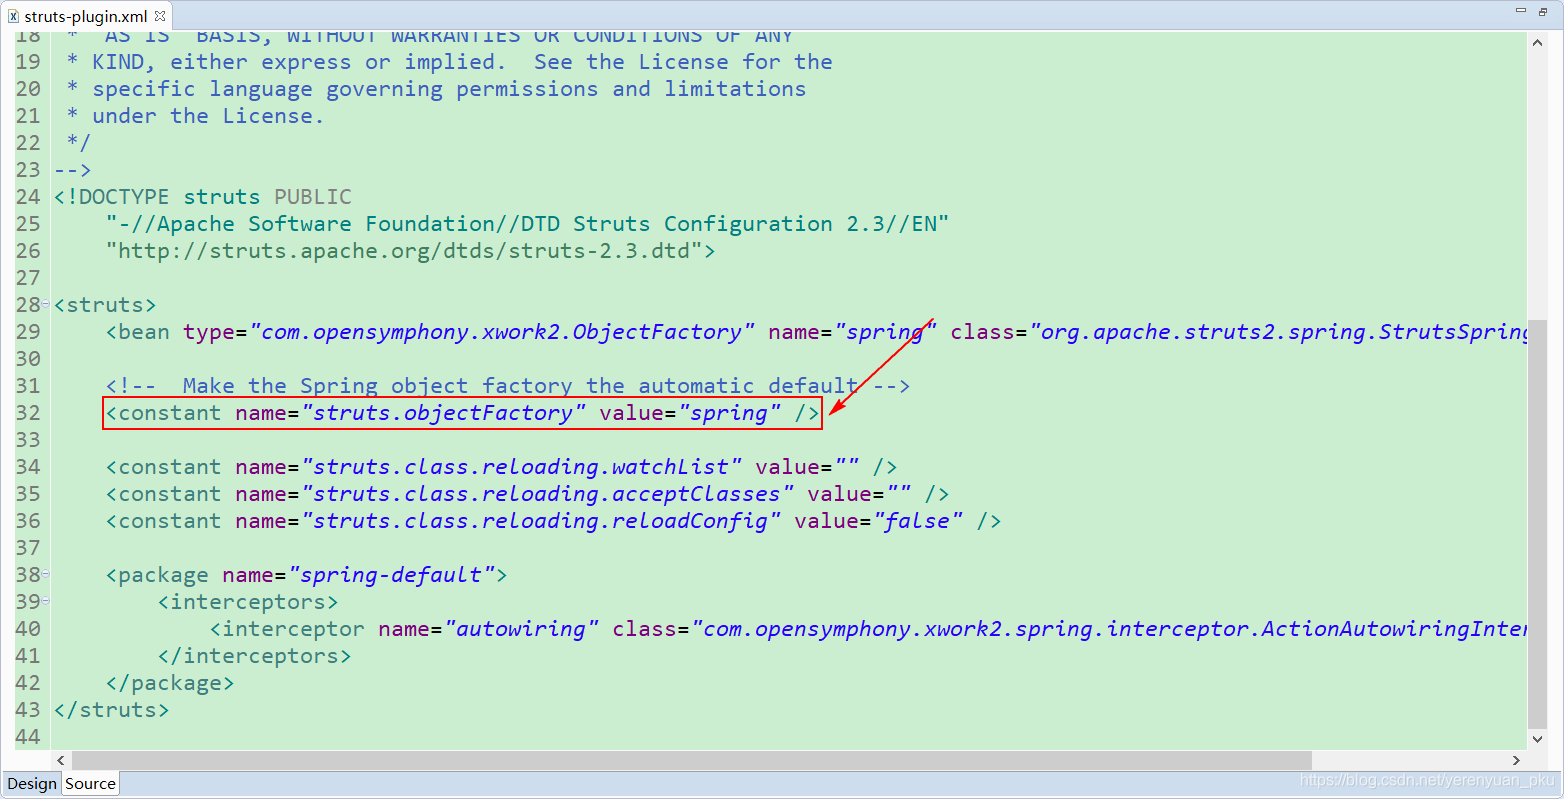The image size is (1564, 799).
Task: Click the "Make the Spring object factory" comment
Action: coord(508,386)
